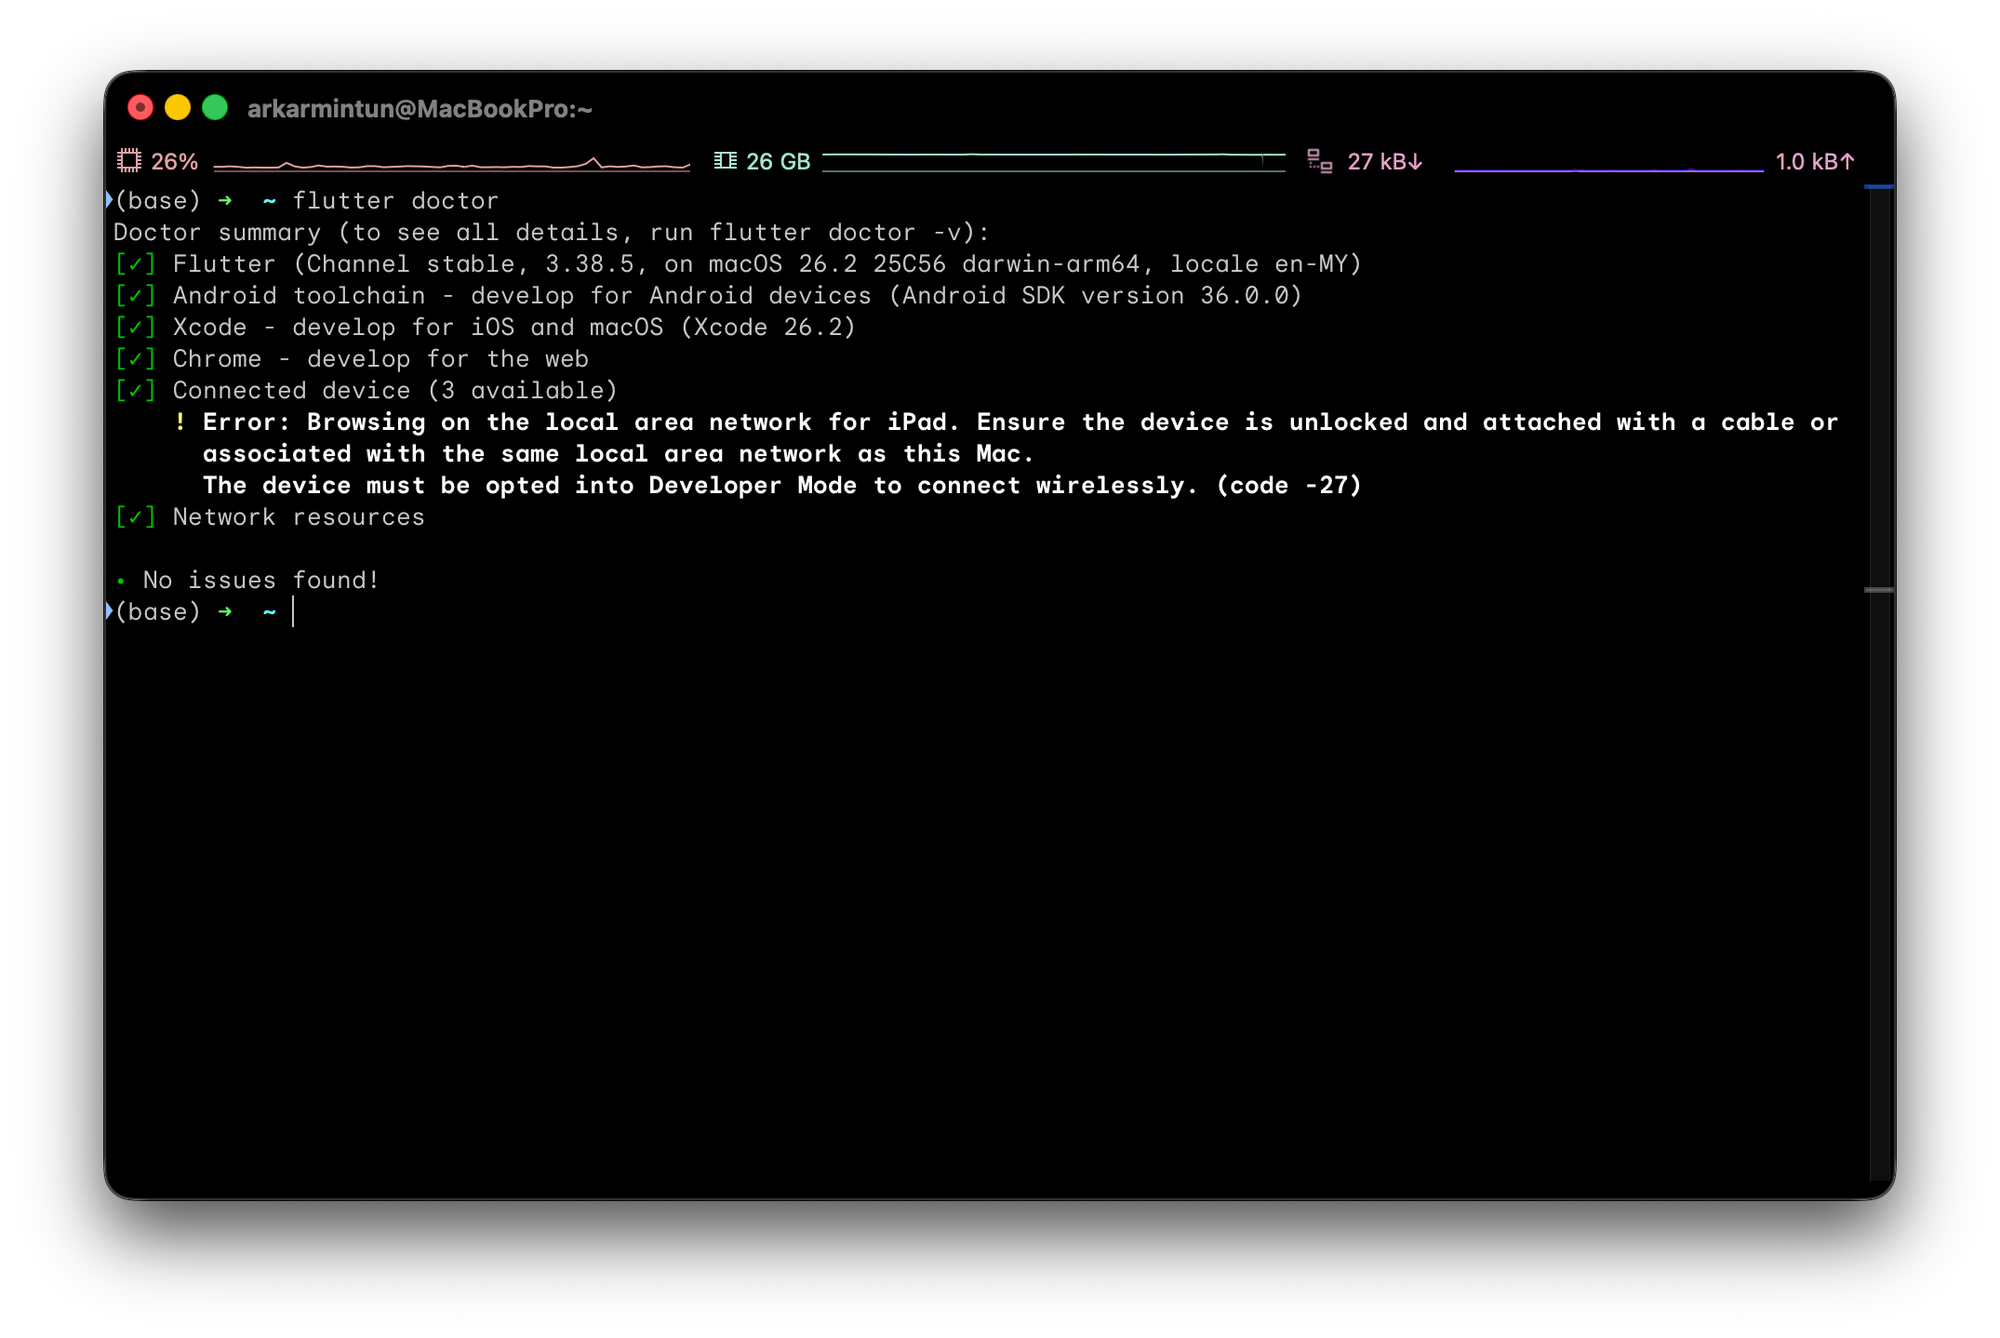Click the checkmark box next to Network resources
This screenshot has width=2000, height=1338.
[x=135, y=518]
